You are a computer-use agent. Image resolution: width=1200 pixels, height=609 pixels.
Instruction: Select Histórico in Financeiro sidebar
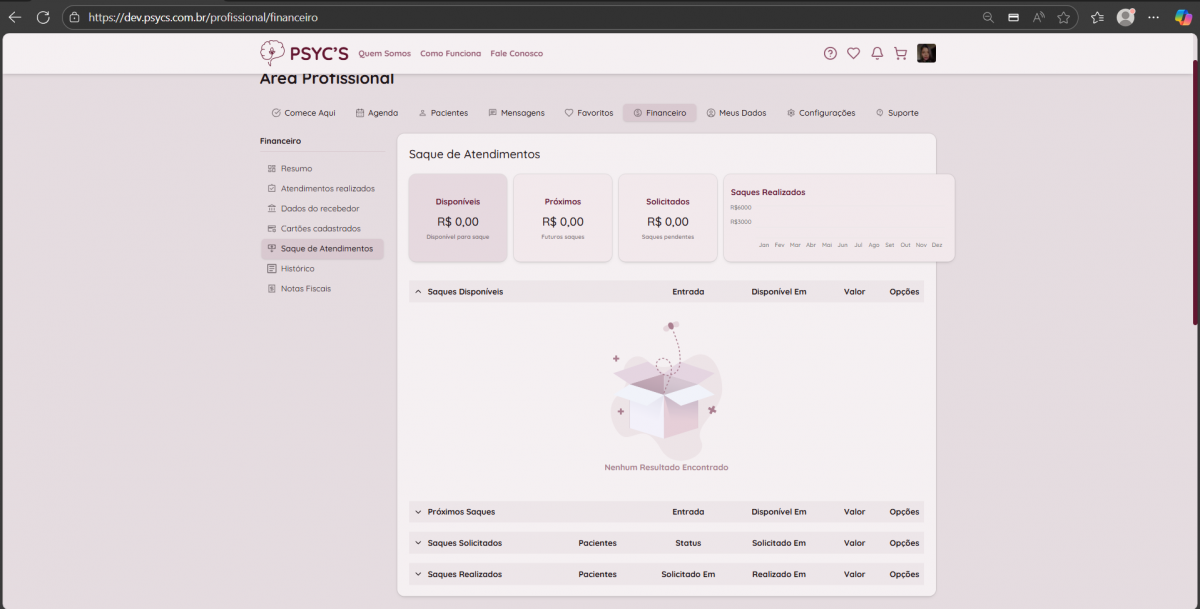click(x=297, y=269)
